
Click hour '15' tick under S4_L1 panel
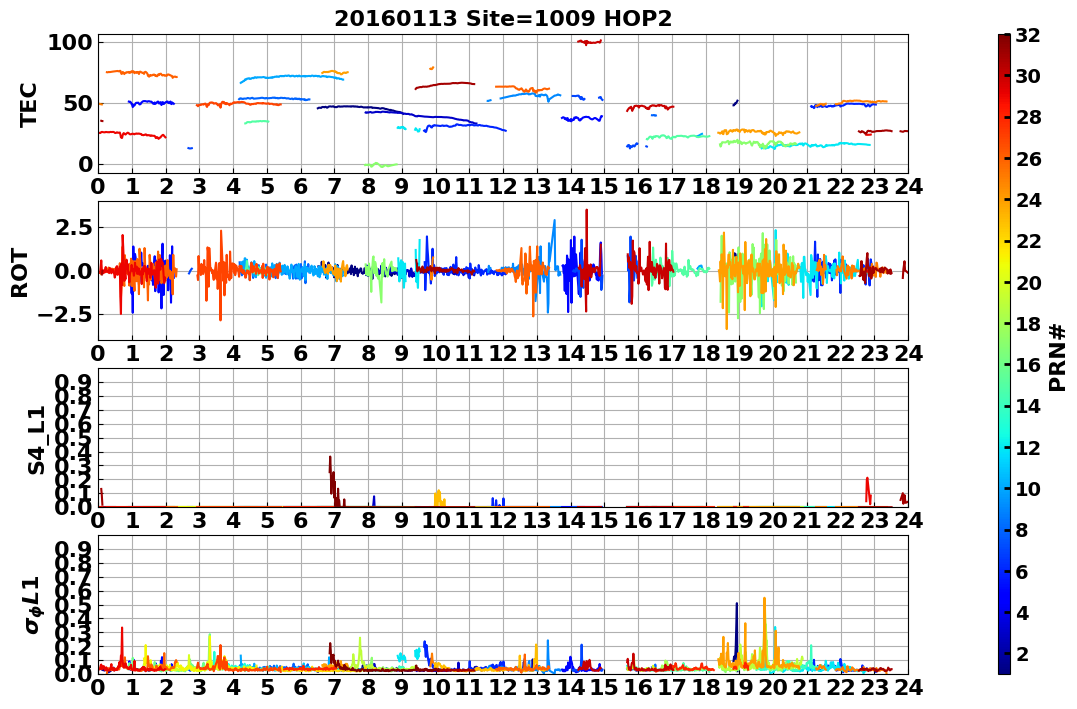pos(604,520)
